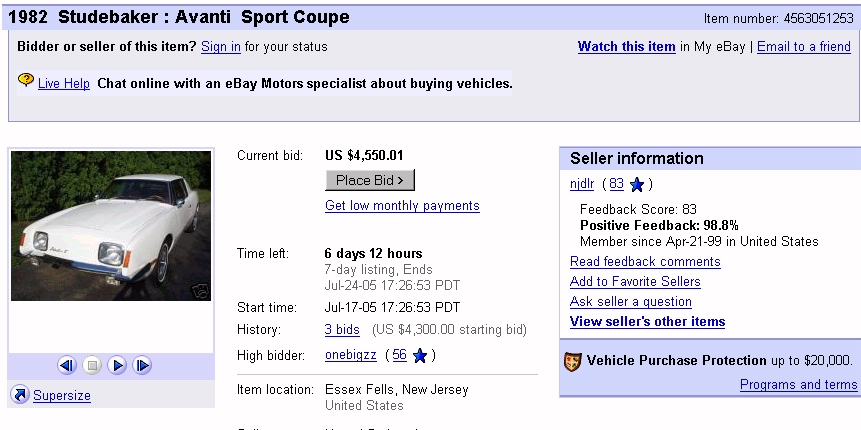
Task: Click the Live Help chat bubble icon
Action: coord(26,80)
